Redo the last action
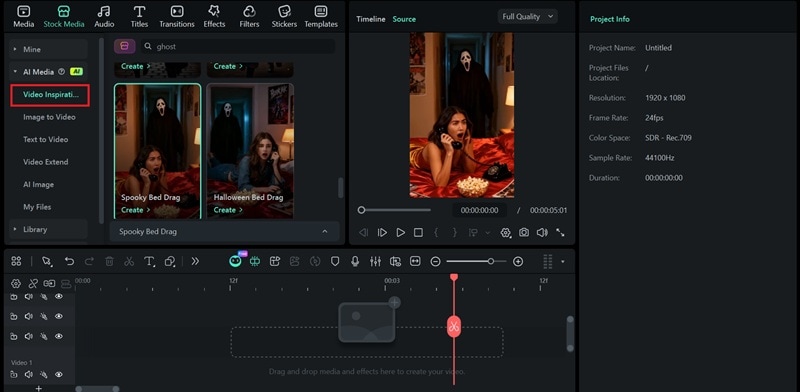 pos(89,261)
